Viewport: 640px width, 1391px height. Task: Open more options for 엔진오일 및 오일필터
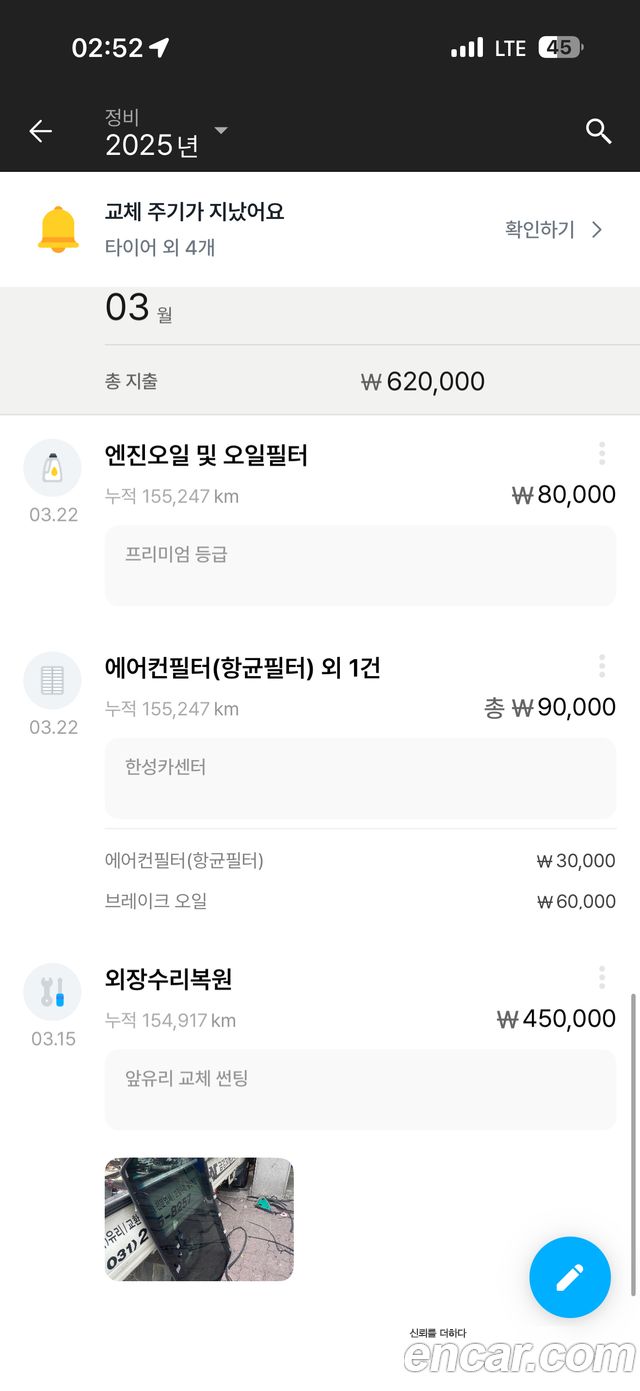602,454
